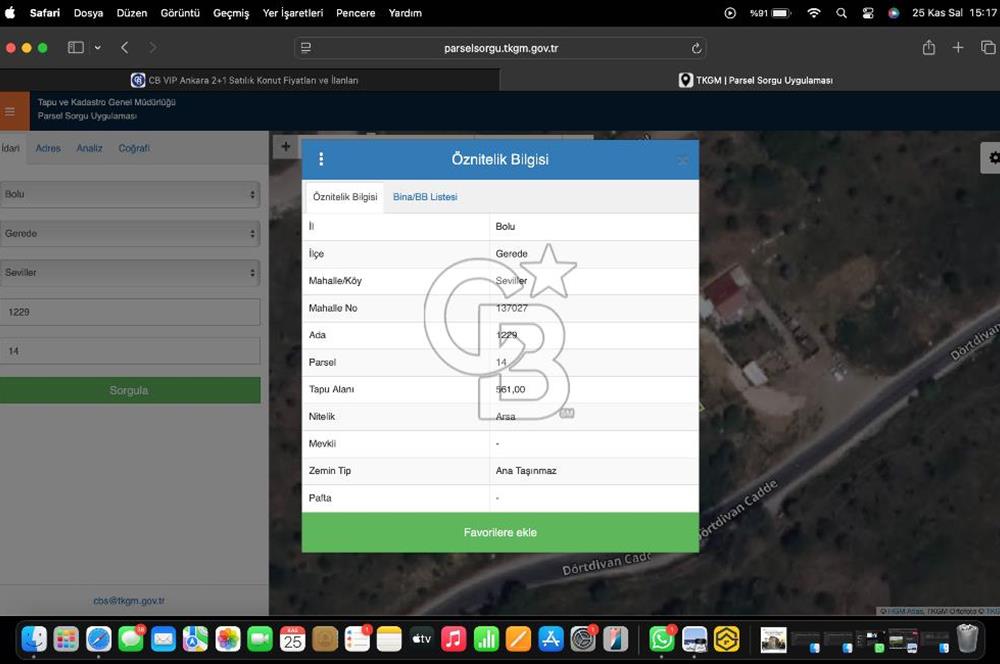Expand the Gerede district dropdown
This screenshot has width=1000, height=664.
tap(130, 233)
